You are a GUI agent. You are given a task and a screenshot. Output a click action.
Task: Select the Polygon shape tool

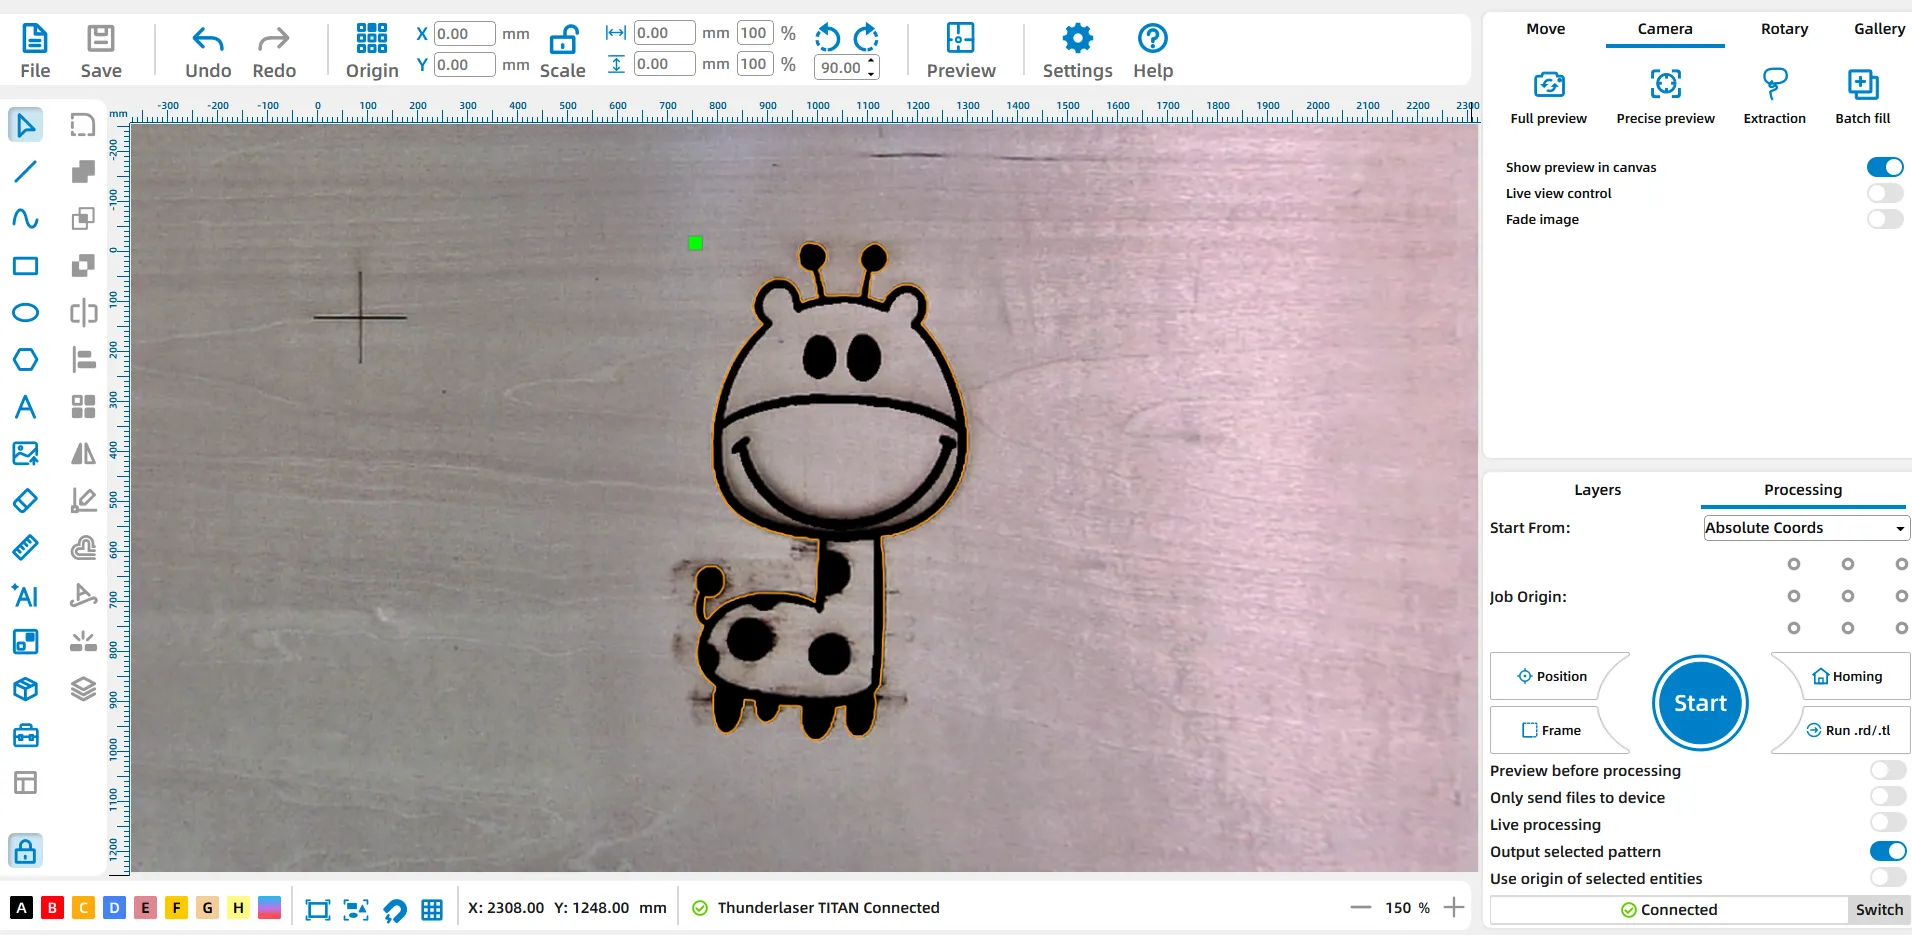click(x=25, y=360)
